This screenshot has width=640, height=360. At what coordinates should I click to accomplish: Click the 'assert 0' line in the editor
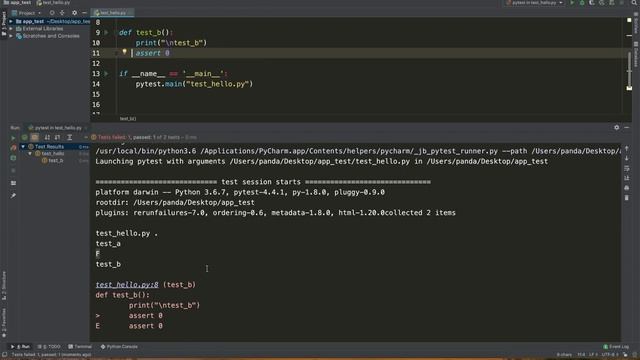pyautogui.click(x=152, y=53)
